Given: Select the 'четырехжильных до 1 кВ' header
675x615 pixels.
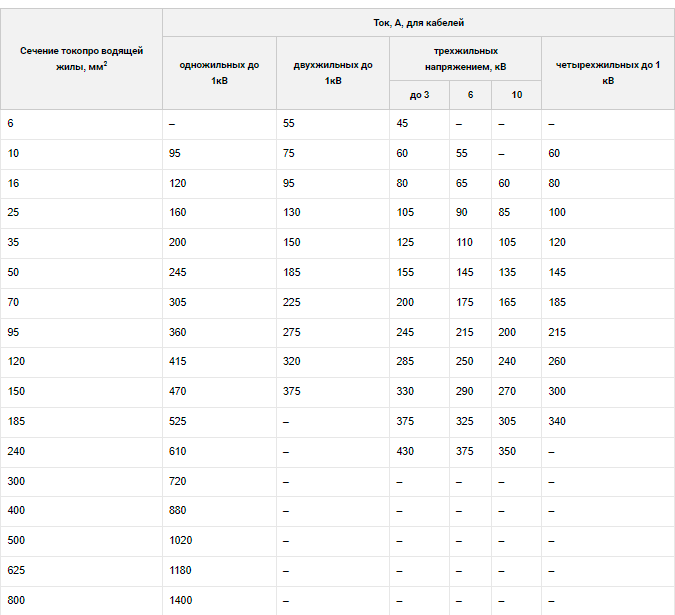Looking at the screenshot, I should 608,73.
